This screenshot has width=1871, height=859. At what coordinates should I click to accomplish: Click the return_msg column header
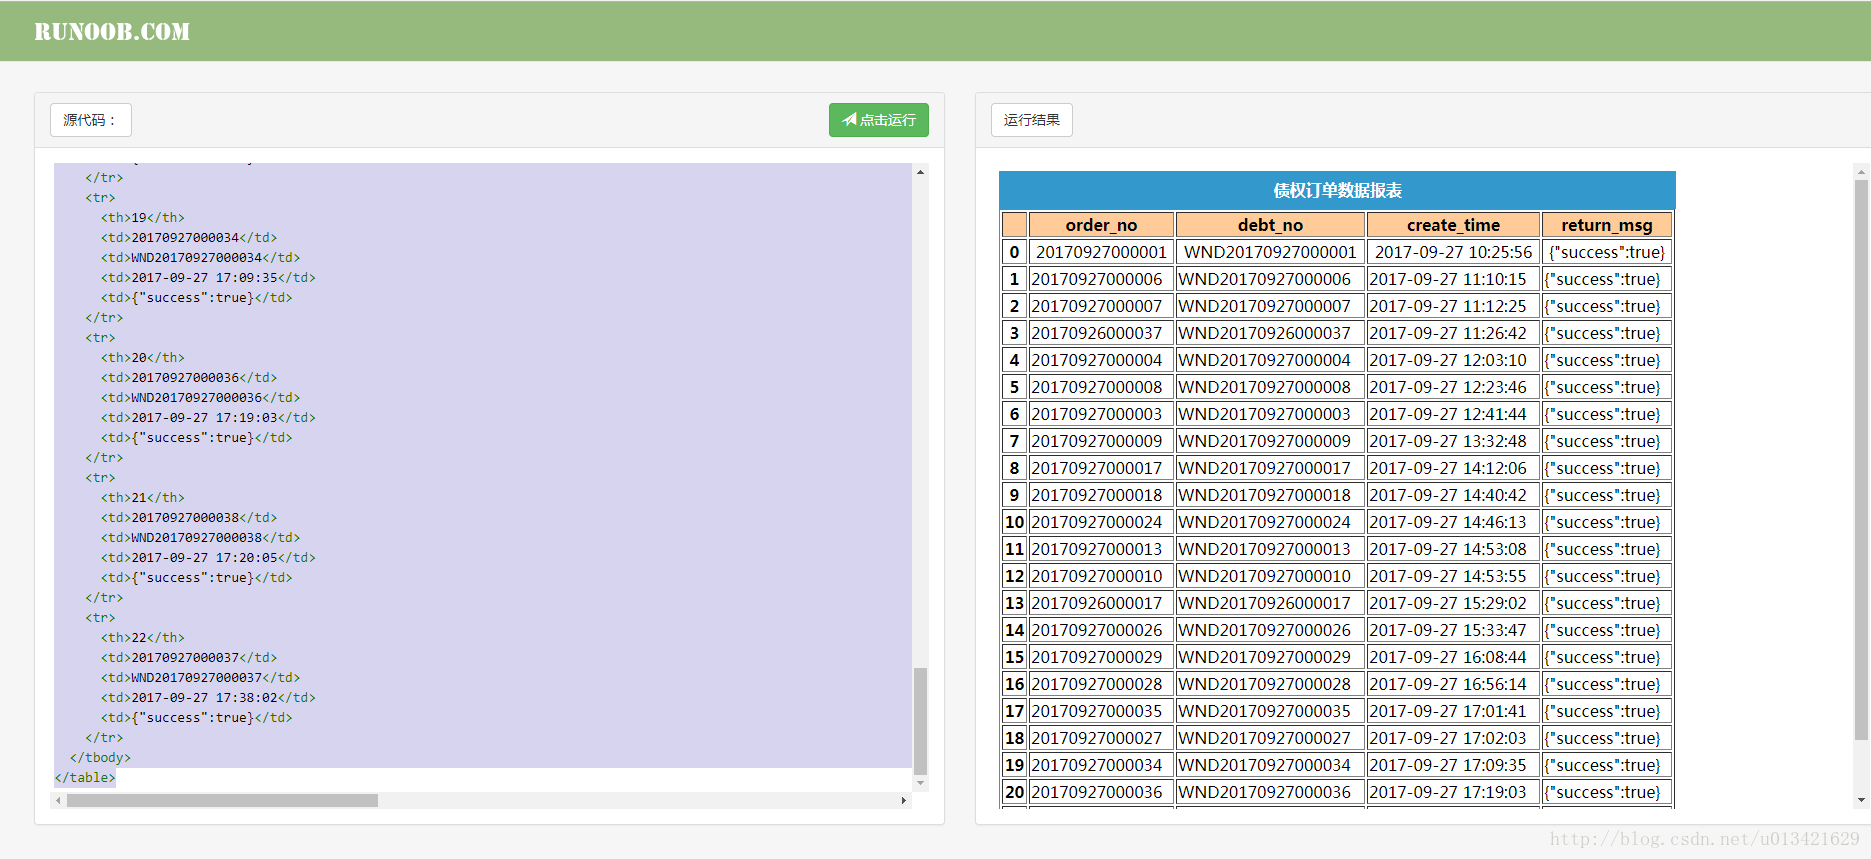pyautogui.click(x=1607, y=225)
